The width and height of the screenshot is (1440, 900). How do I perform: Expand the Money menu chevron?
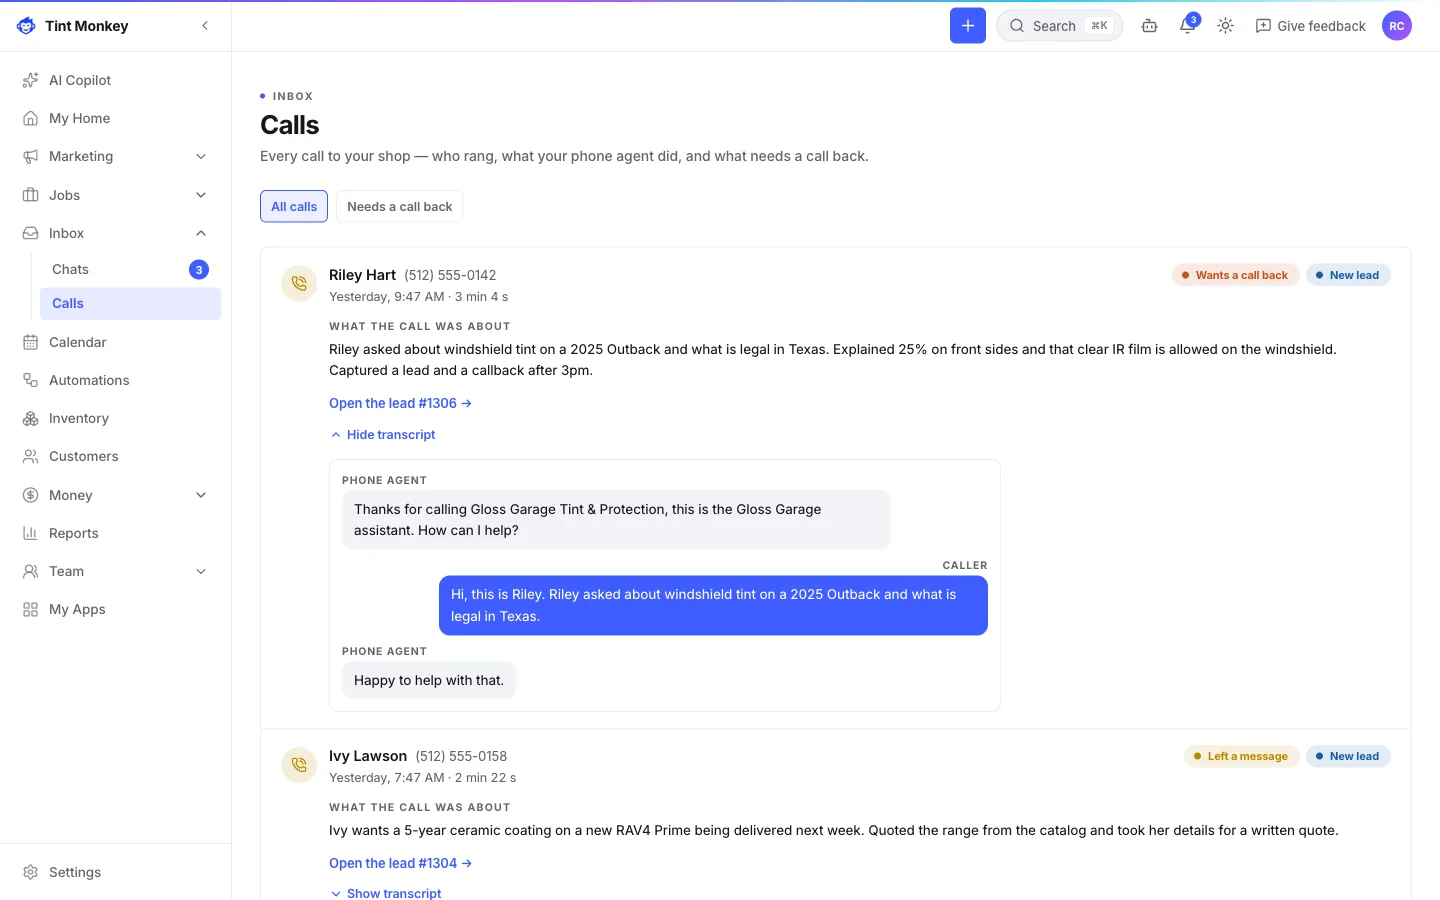pos(201,495)
